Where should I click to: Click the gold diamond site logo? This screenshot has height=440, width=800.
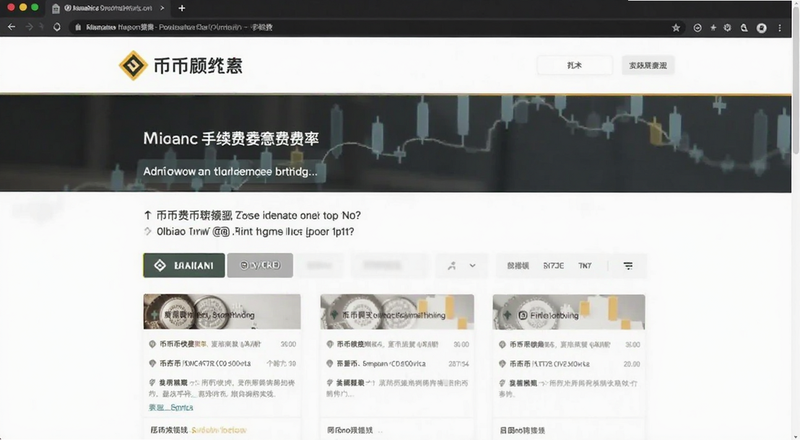tap(133, 65)
